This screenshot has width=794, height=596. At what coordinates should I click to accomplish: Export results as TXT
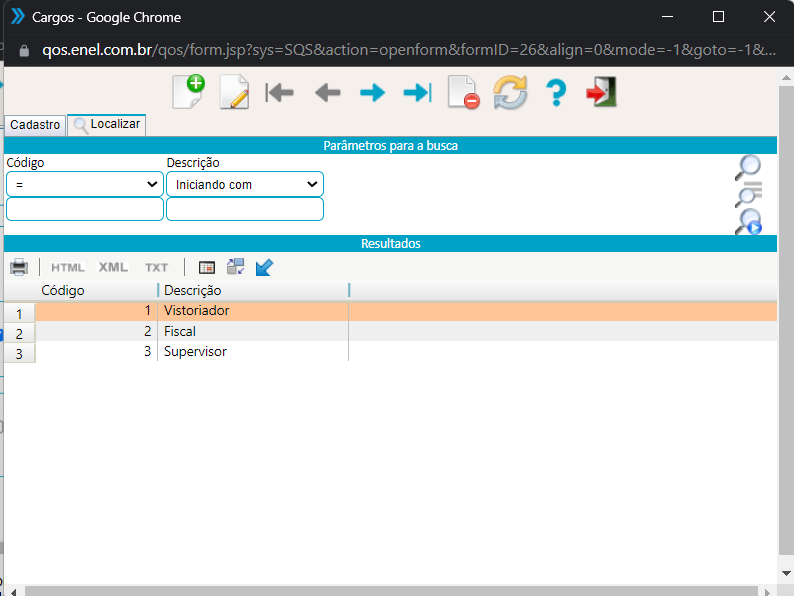pos(156,267)
